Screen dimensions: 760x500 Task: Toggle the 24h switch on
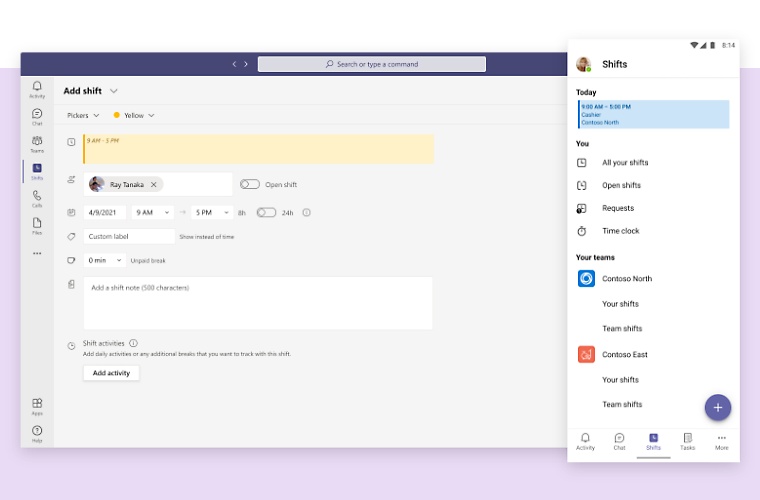coord(266,212)
